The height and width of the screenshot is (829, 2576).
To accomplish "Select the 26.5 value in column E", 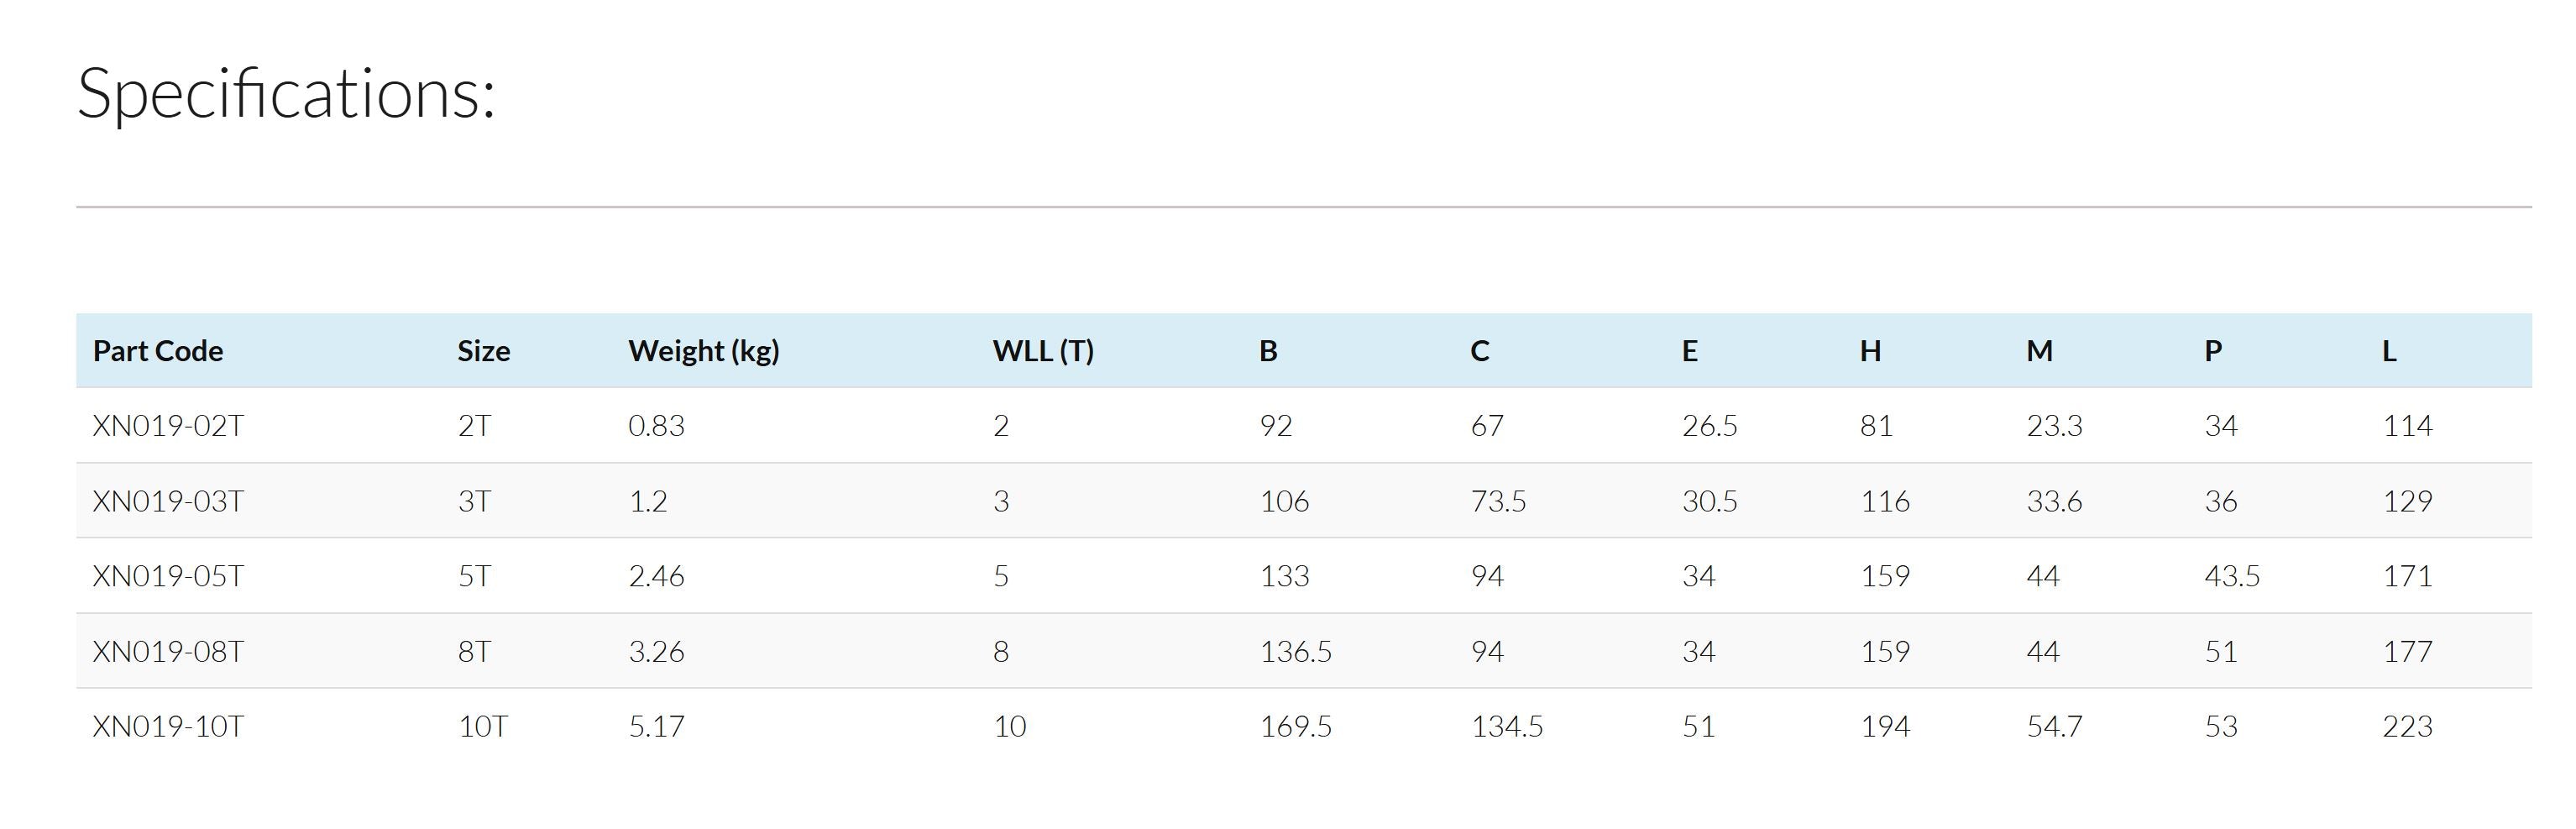I will click(x=1709, y=426).
